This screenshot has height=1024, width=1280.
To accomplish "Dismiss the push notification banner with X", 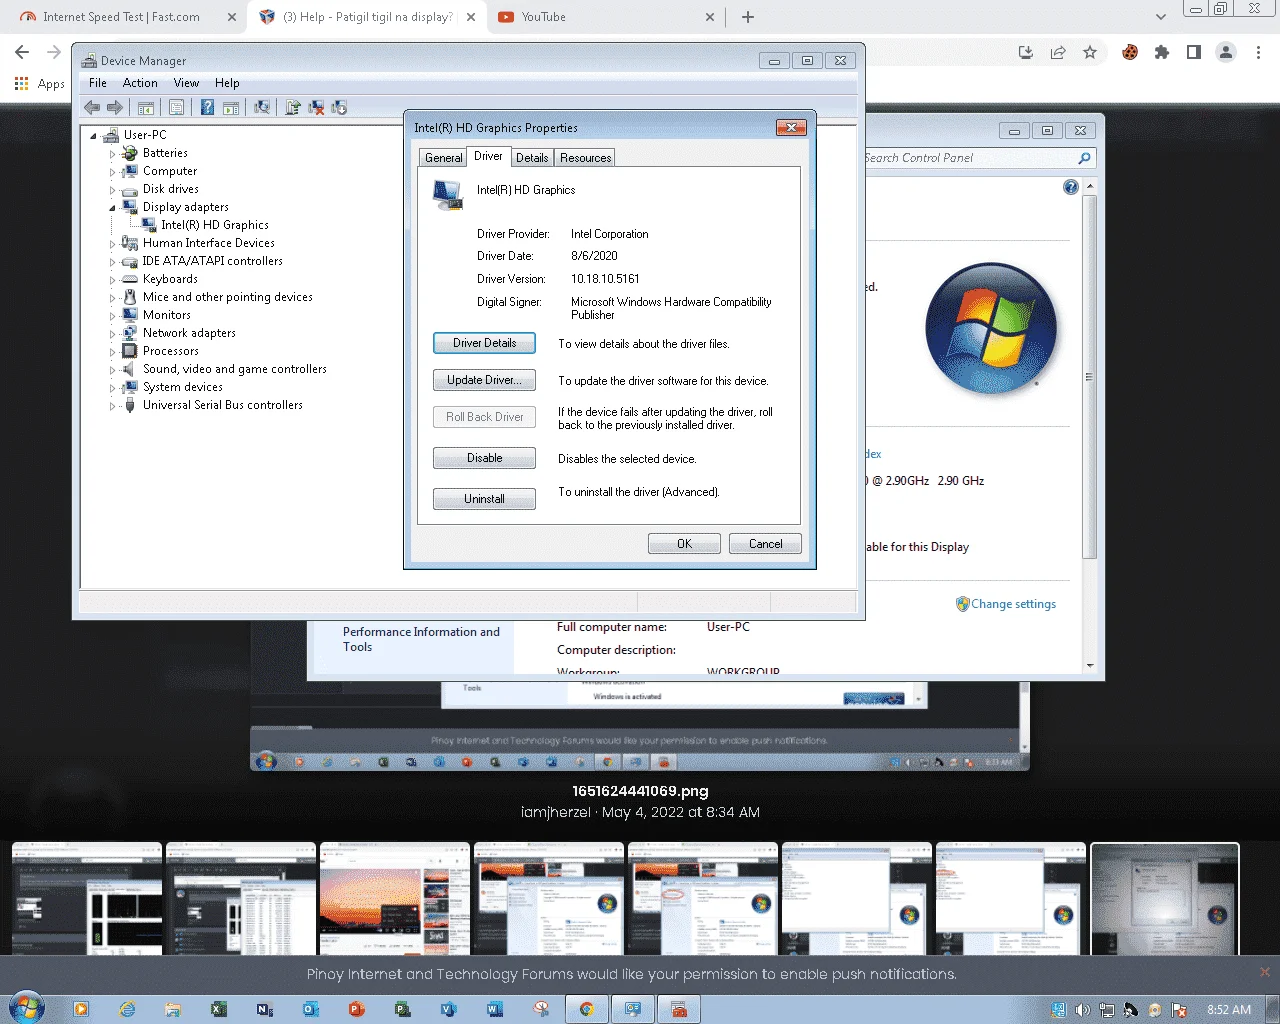I will click(1264, 972).
